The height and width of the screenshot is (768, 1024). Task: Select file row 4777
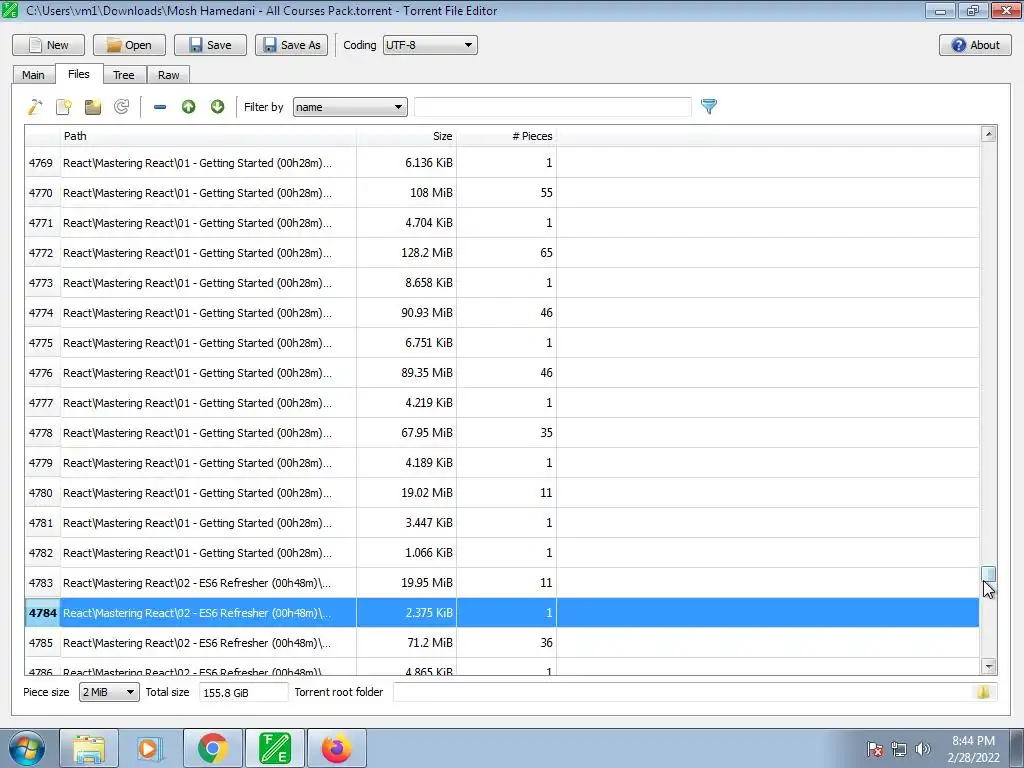coord(502,403)
